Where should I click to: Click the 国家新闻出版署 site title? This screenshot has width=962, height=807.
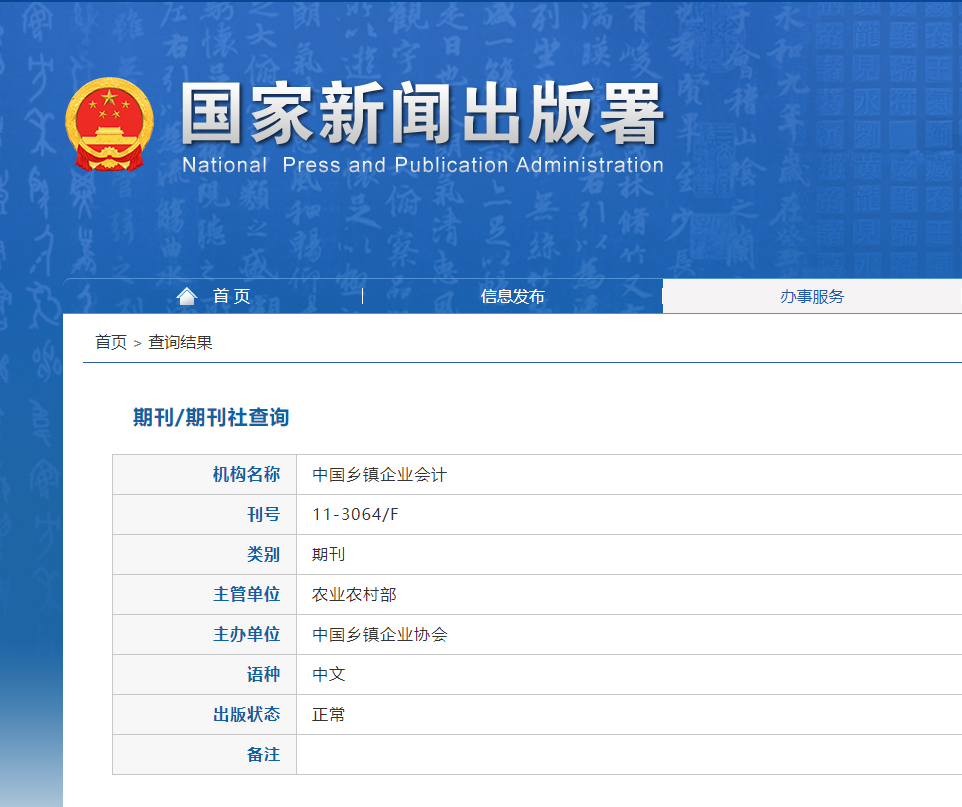(422, 115)
